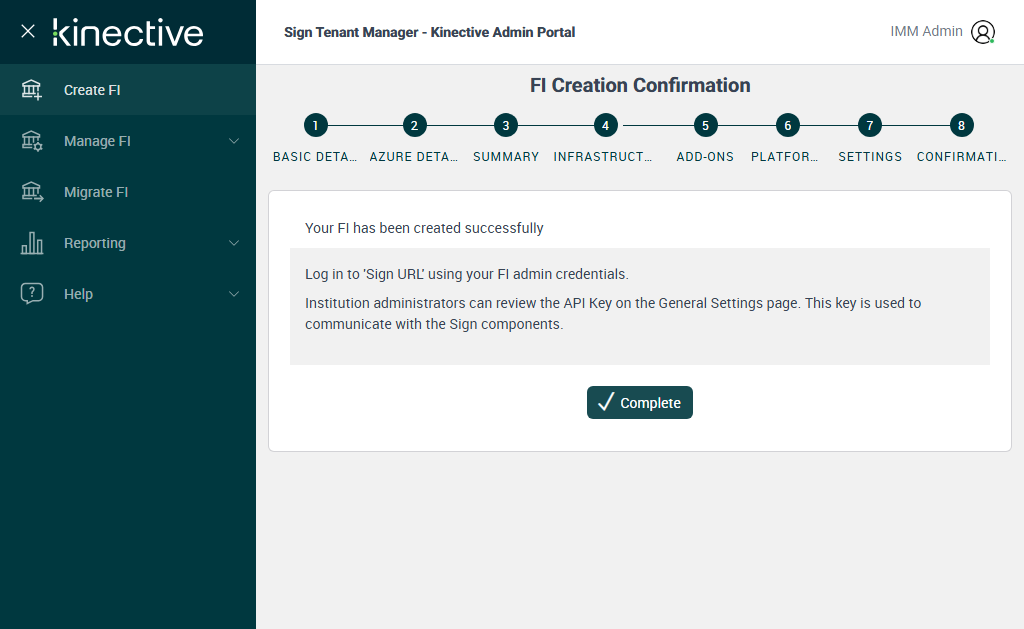The image size is (1024, 629).
Task: Click the 'Log in to Sign URL' instruction
Action: (467, 274)
